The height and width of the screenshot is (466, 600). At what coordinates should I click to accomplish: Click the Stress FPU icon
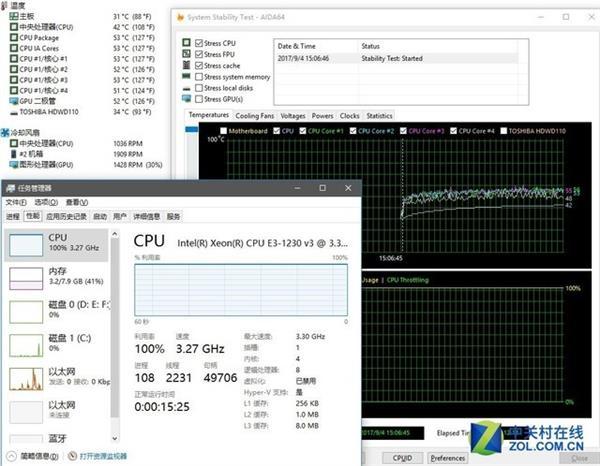[186, 54]
